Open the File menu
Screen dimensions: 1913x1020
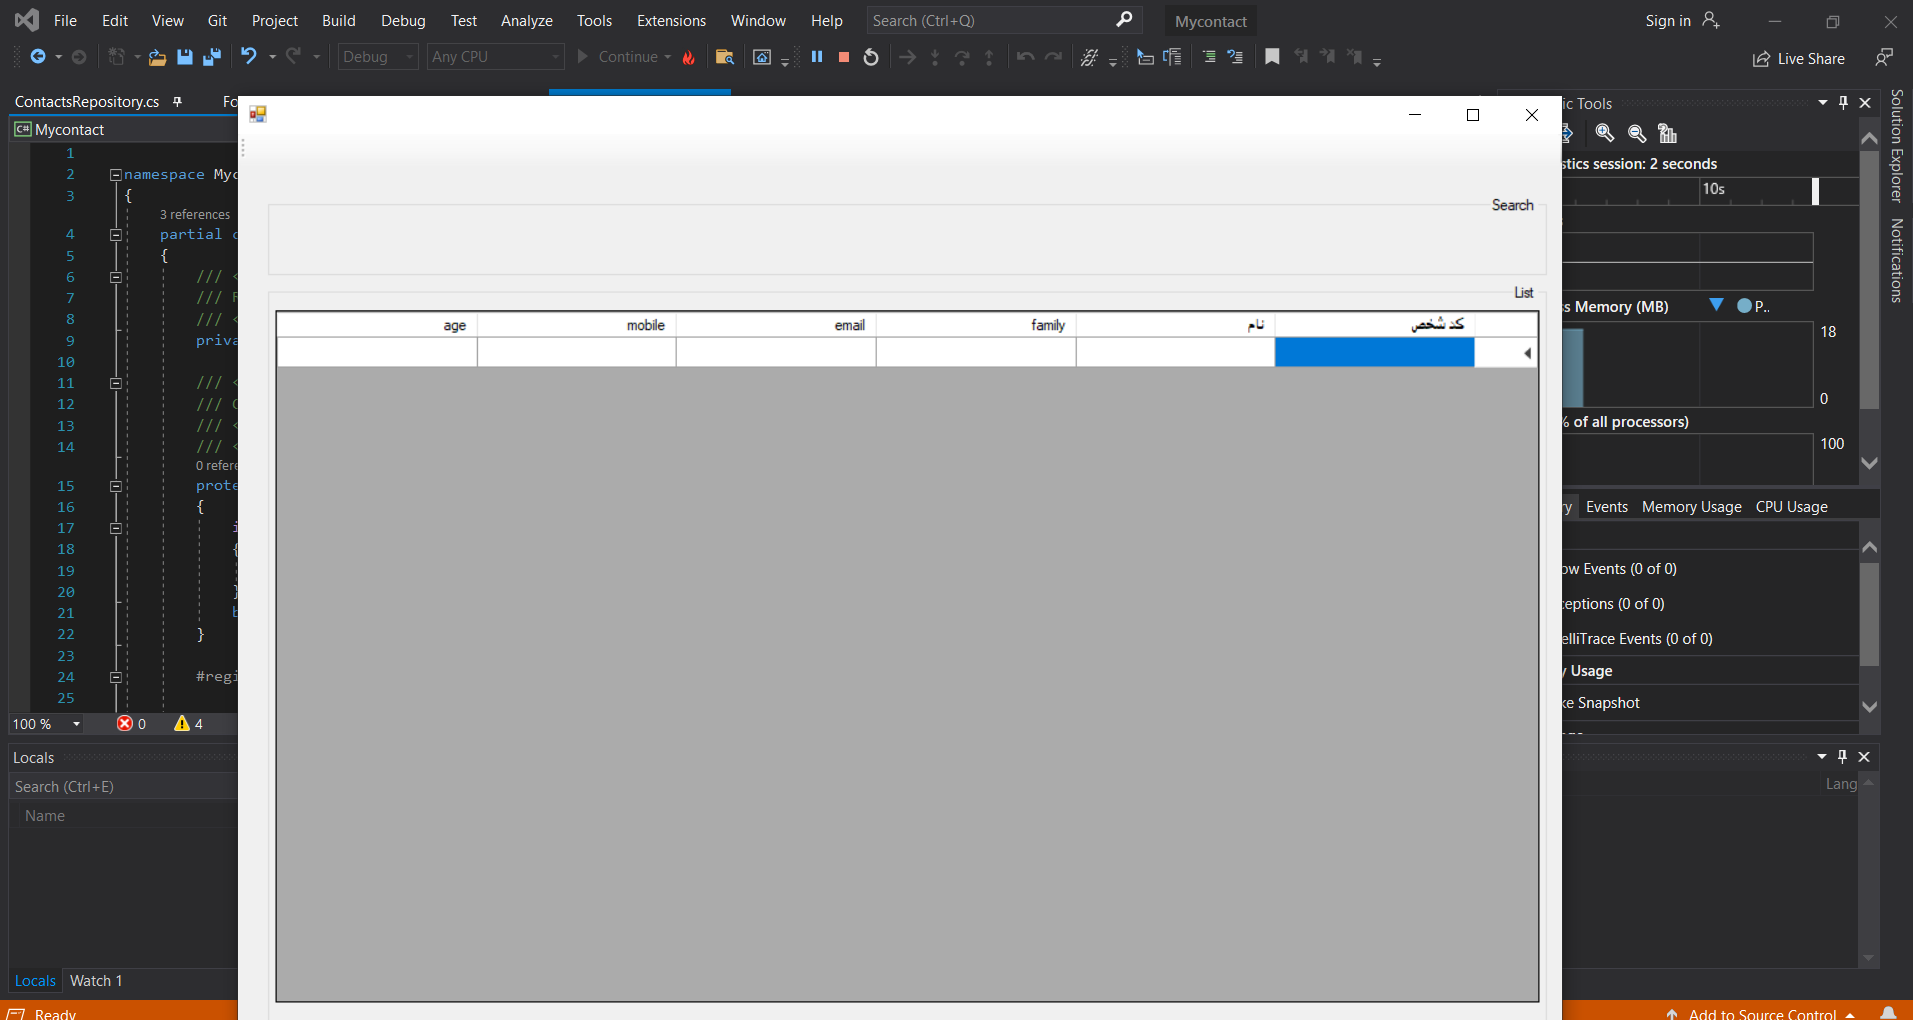pos(65,20)
